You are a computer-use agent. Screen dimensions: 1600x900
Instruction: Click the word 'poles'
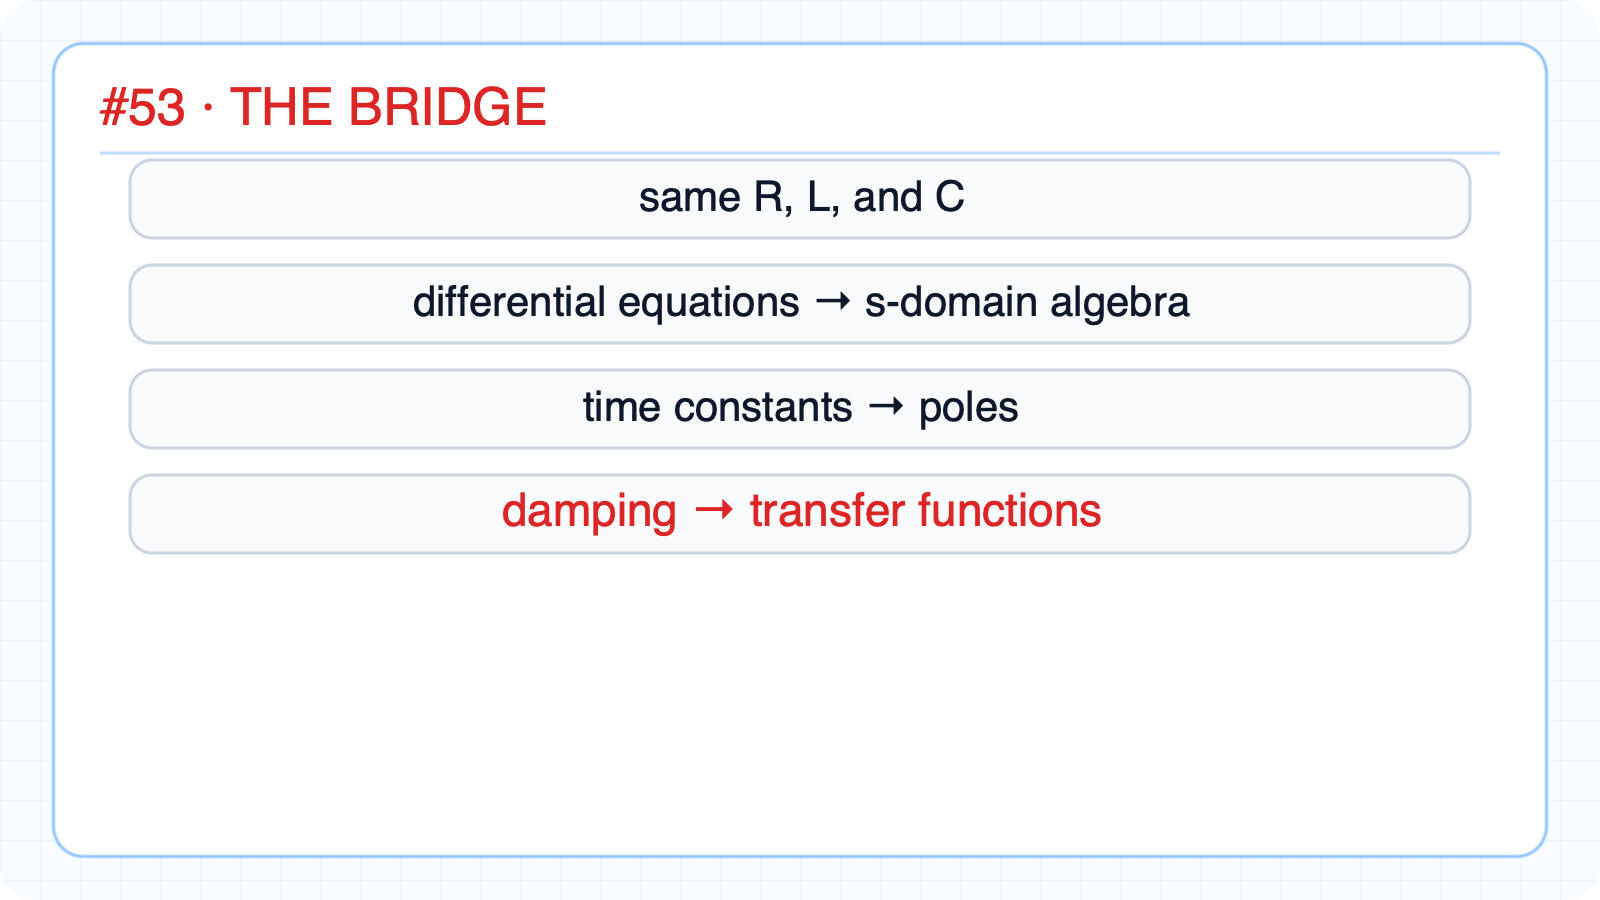(x=968, y=408)
